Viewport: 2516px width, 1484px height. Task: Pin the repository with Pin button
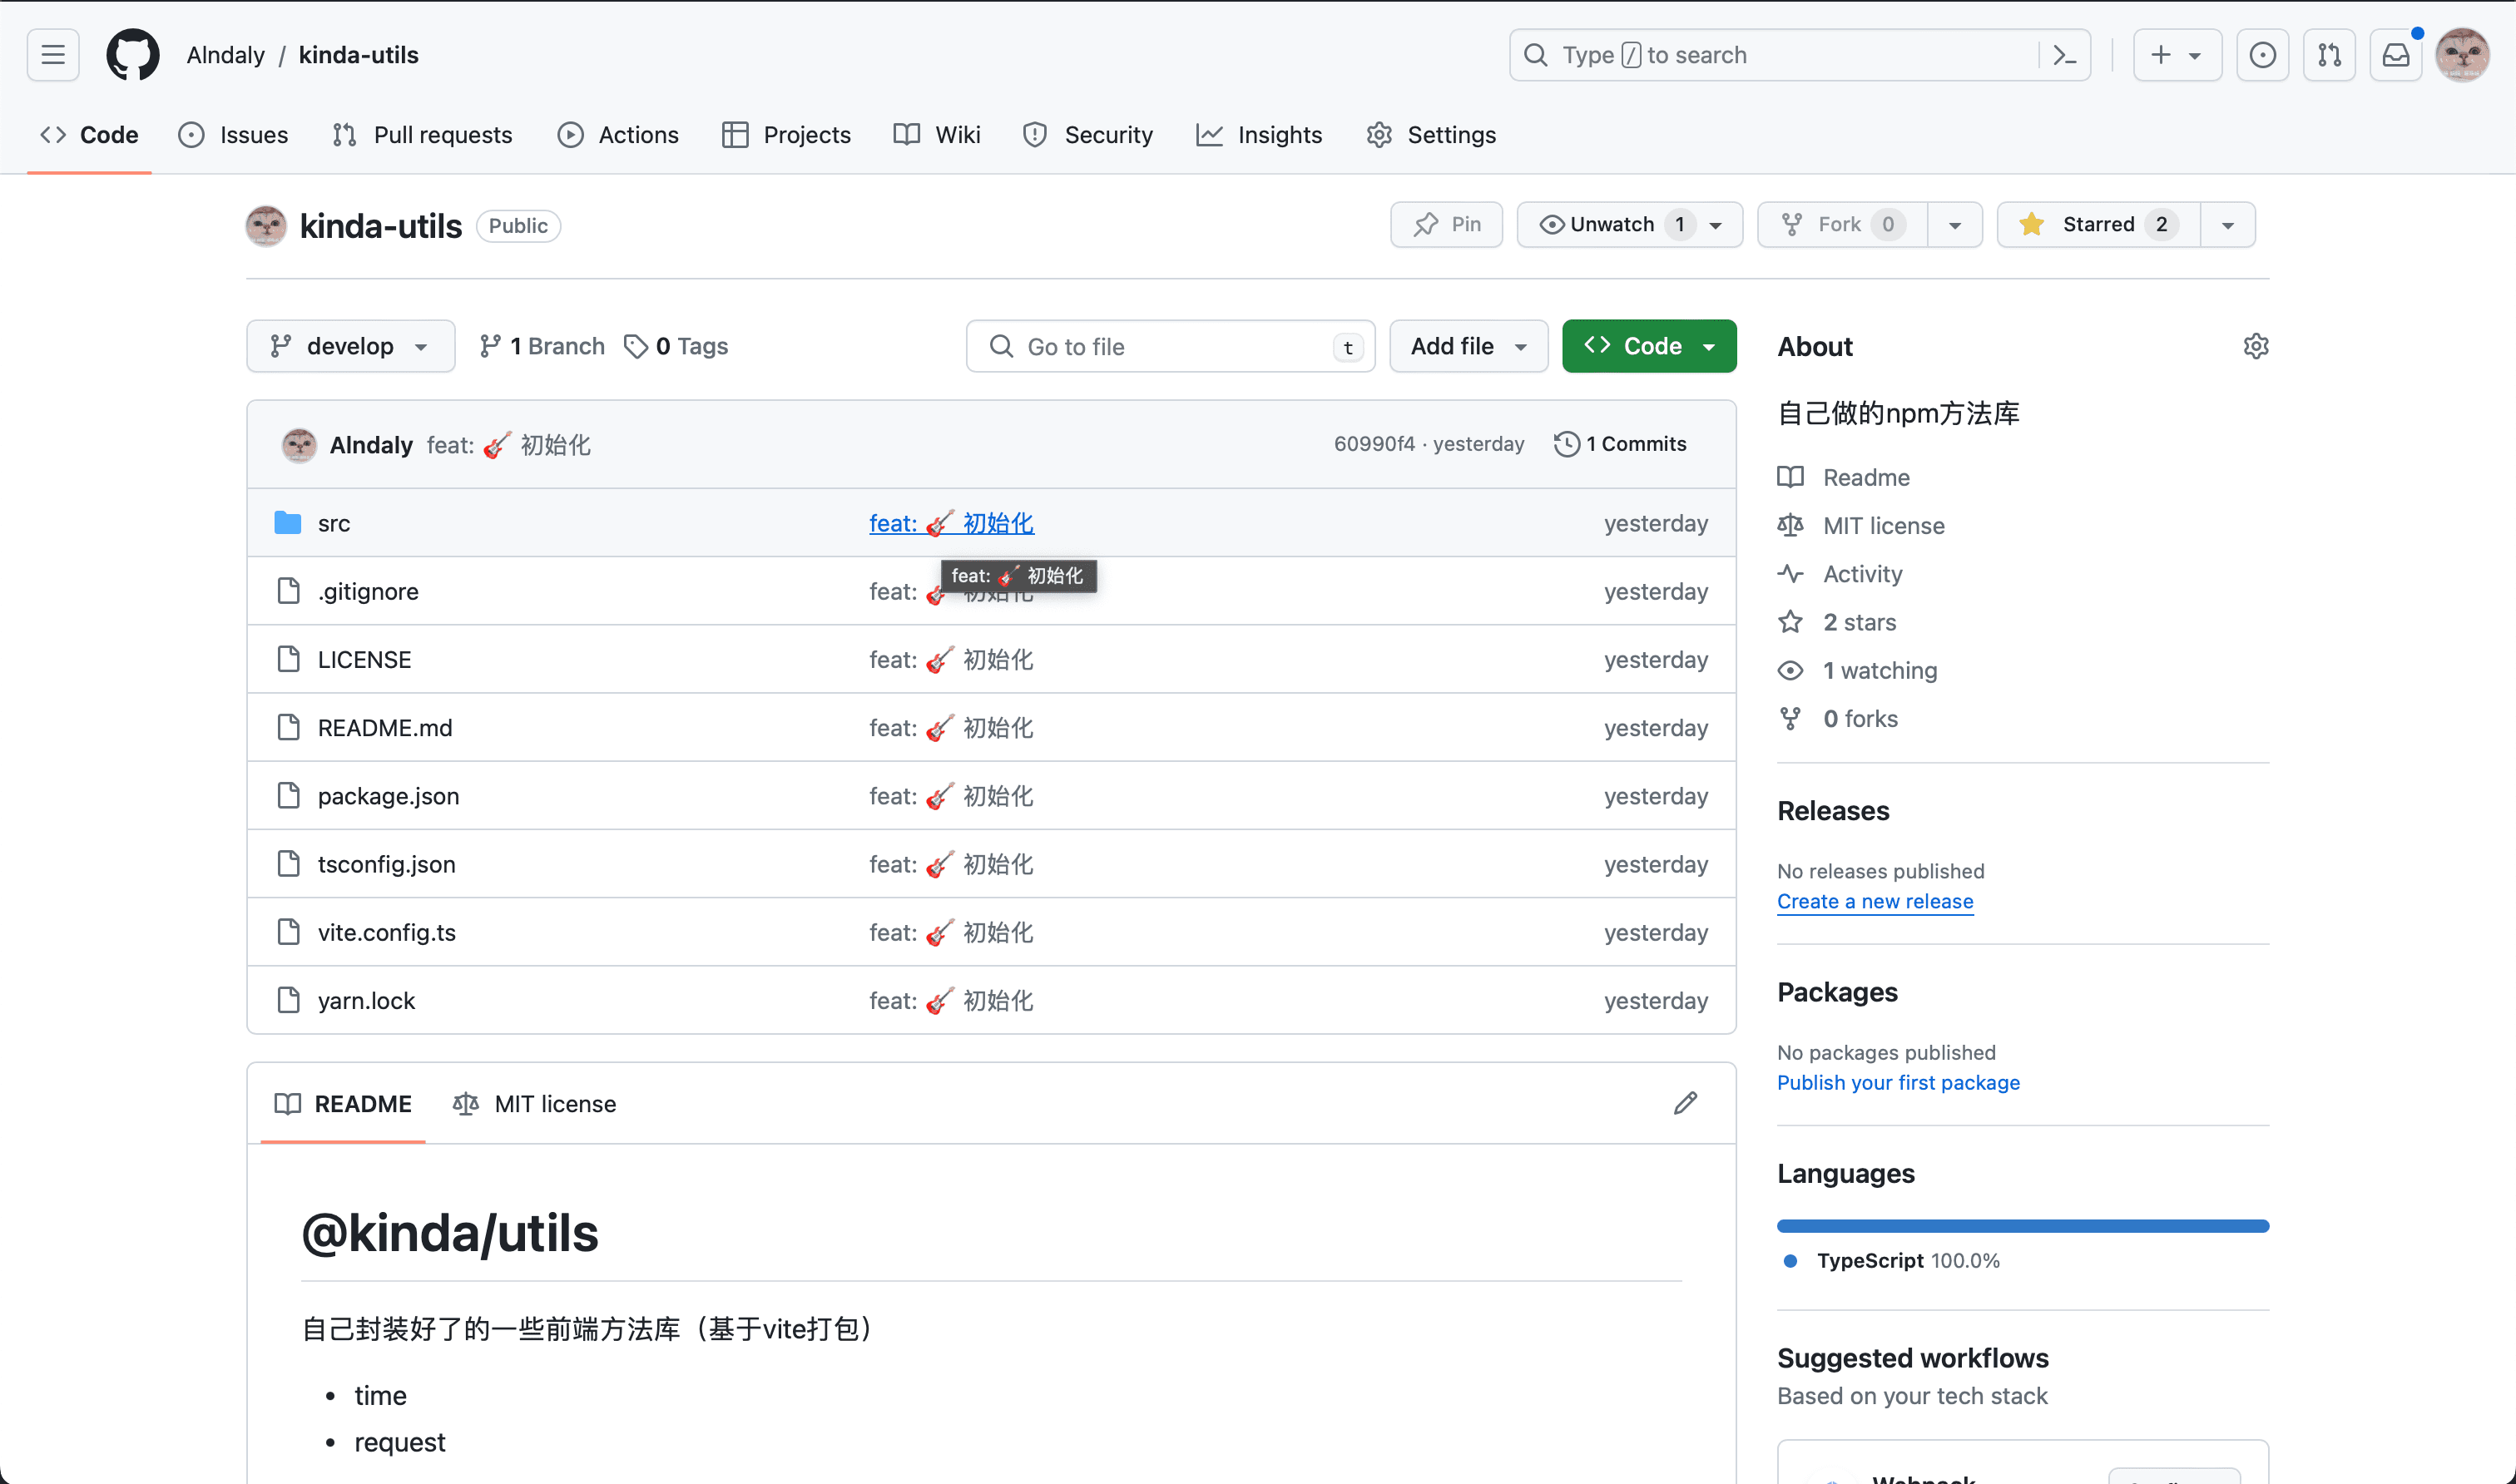(x=1446, y=224)
